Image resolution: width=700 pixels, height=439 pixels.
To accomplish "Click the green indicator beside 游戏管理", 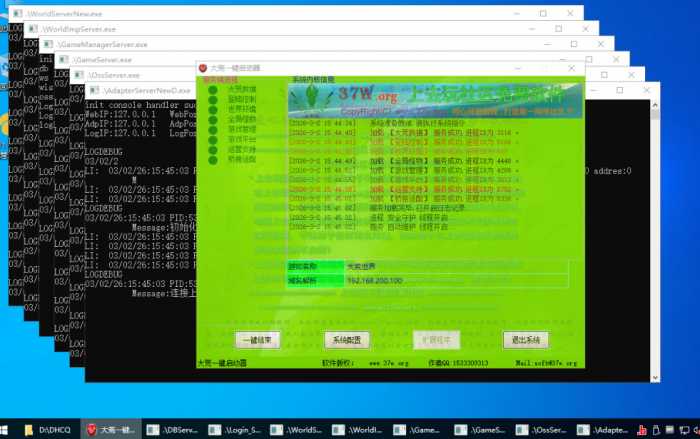I will coord(212,130).
